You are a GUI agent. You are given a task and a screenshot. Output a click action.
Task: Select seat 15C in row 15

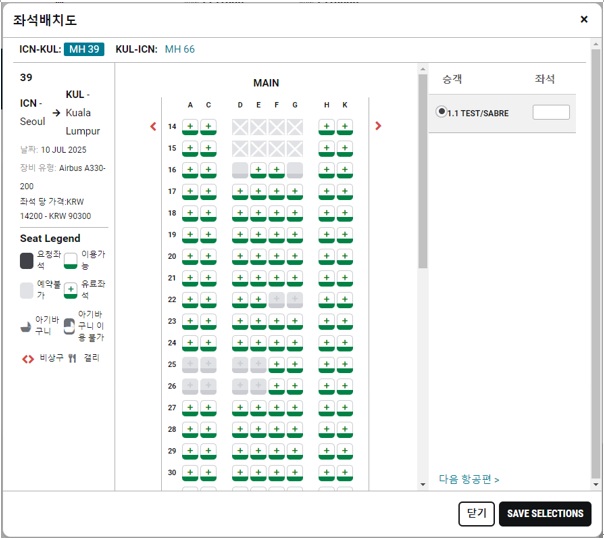point(208,148)
